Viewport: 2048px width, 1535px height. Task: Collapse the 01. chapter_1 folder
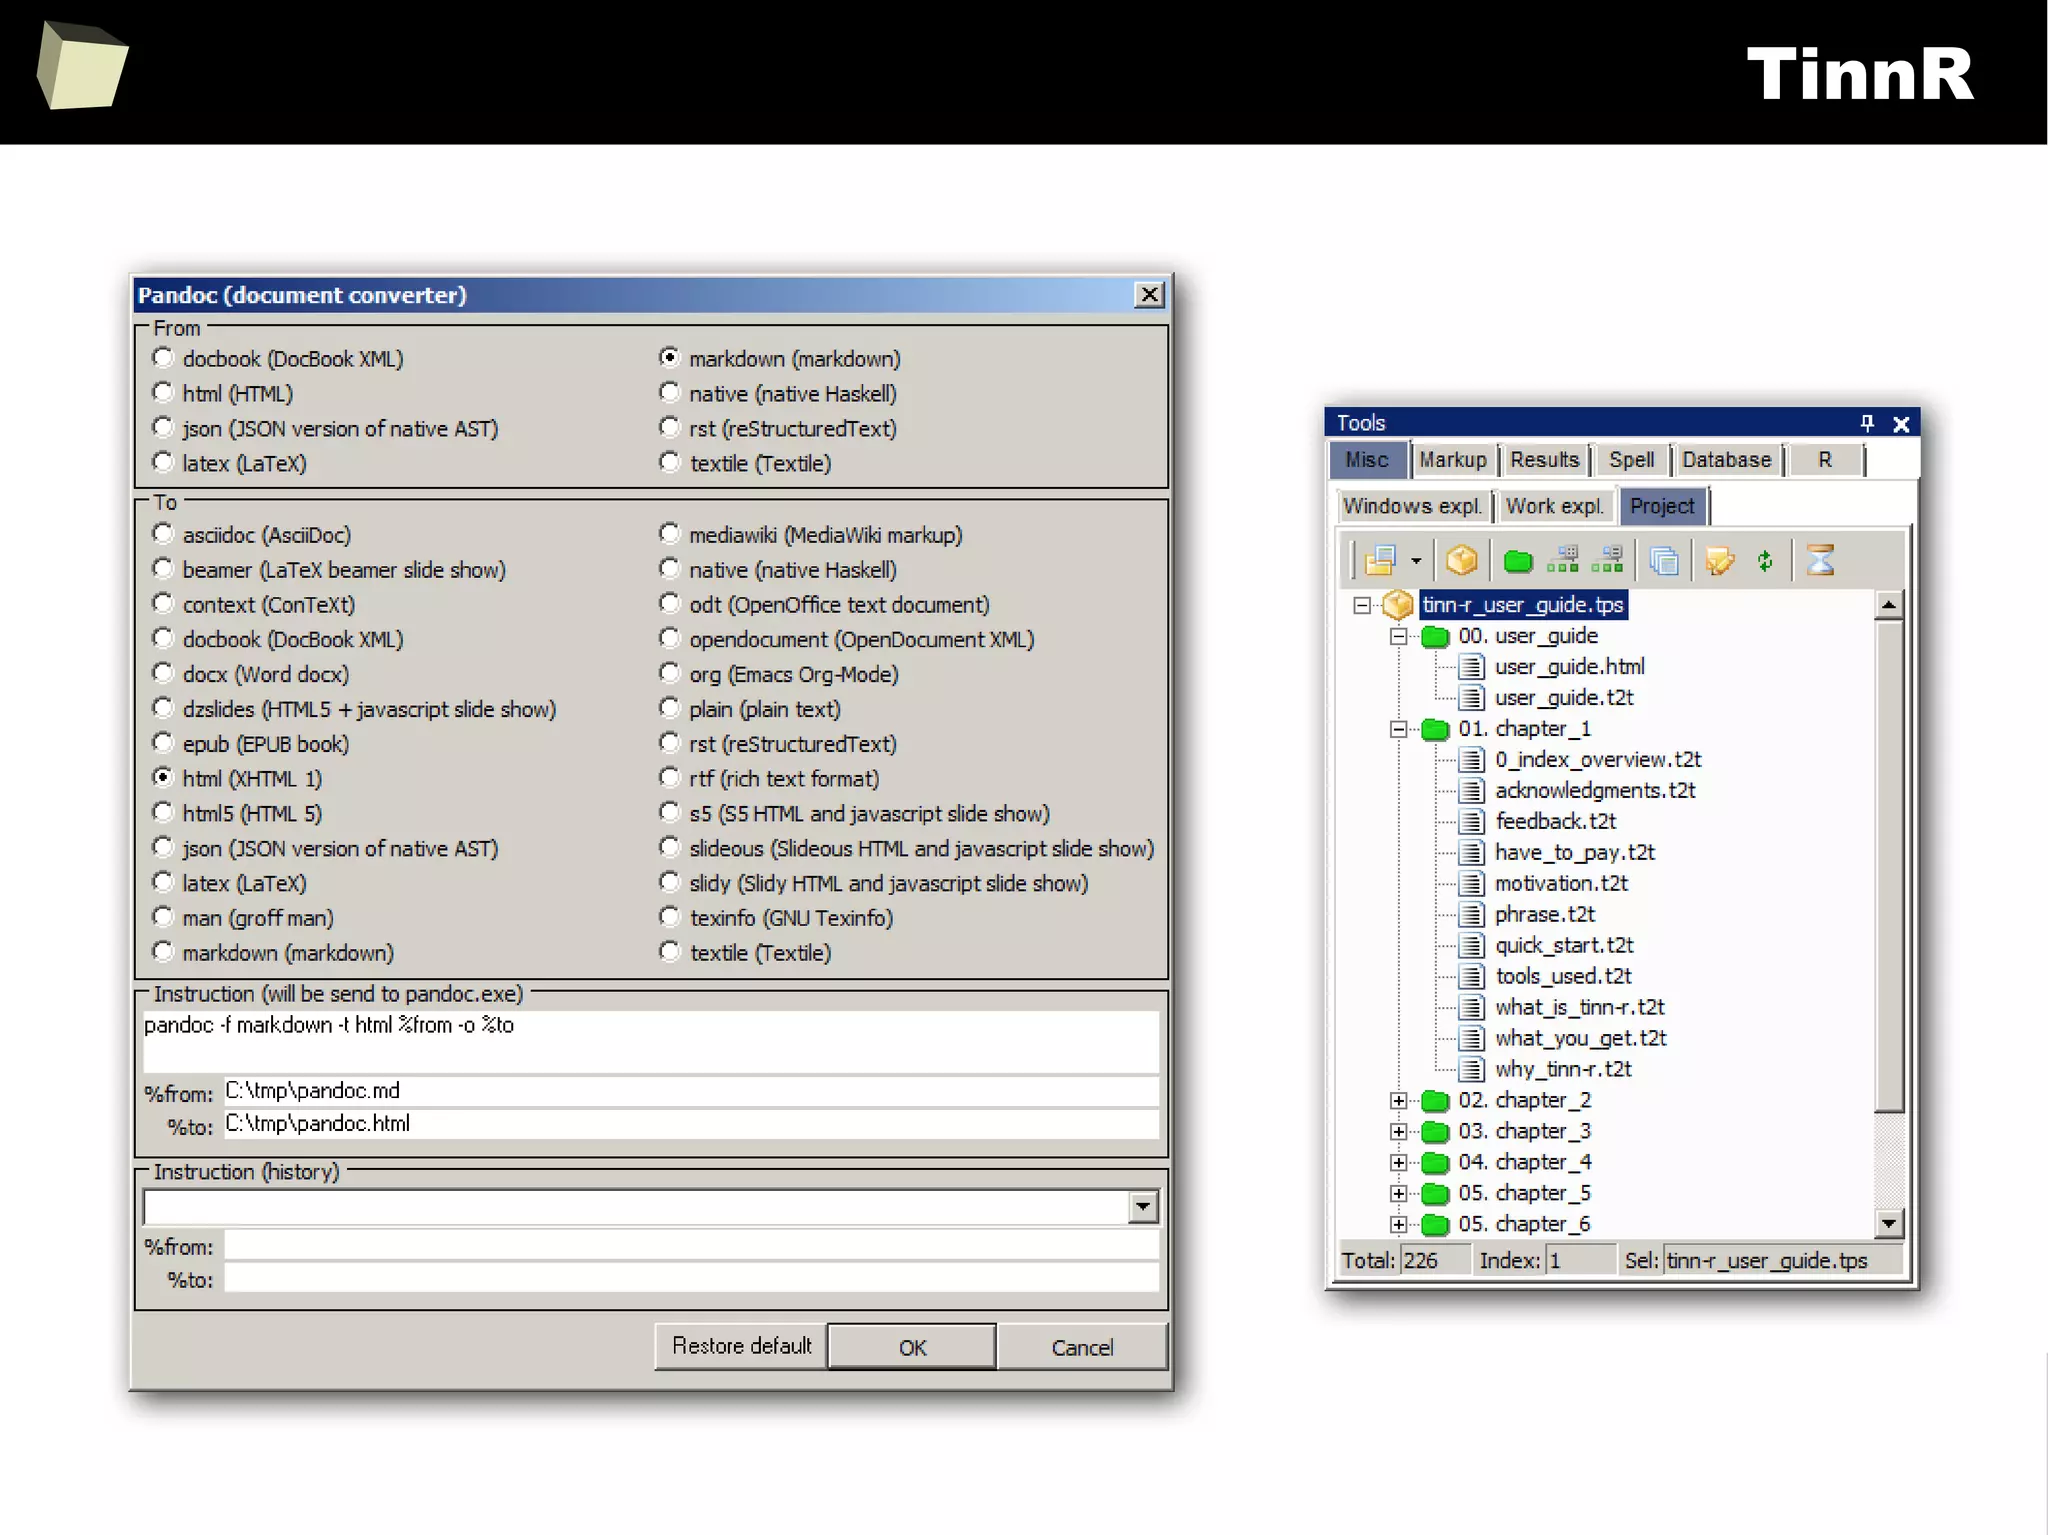(x=1399, y=729)
